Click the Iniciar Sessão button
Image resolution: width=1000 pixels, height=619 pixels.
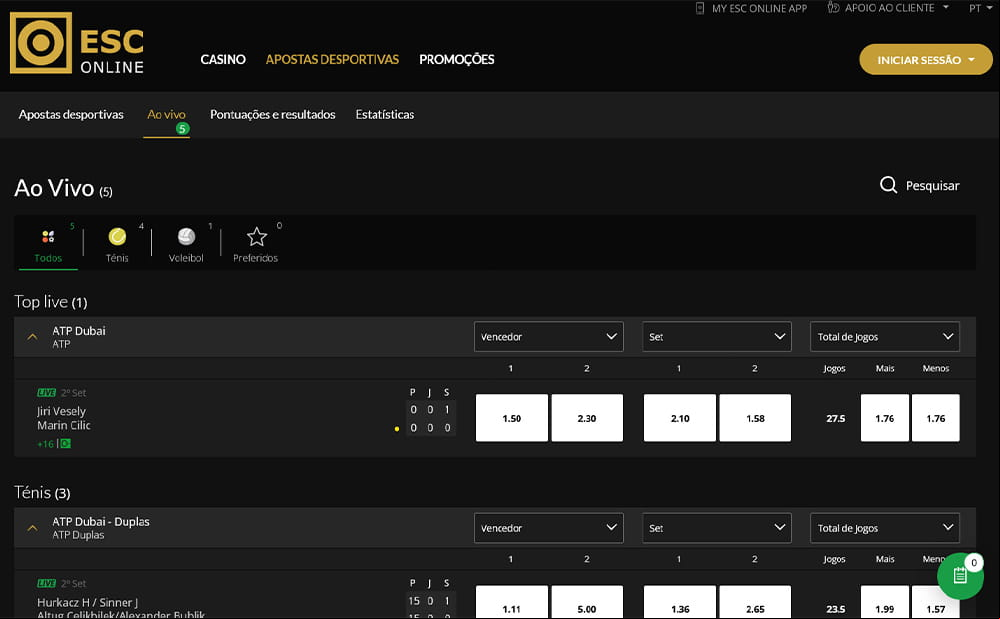coord(925,59)
